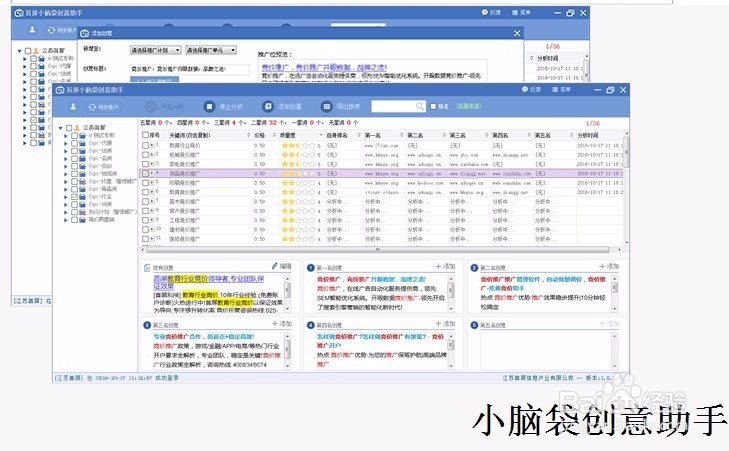729x451 pixels.
Task: Open the green 设置范围 link in toolbar
Action: pyautogui.click(x=469, y=106)
